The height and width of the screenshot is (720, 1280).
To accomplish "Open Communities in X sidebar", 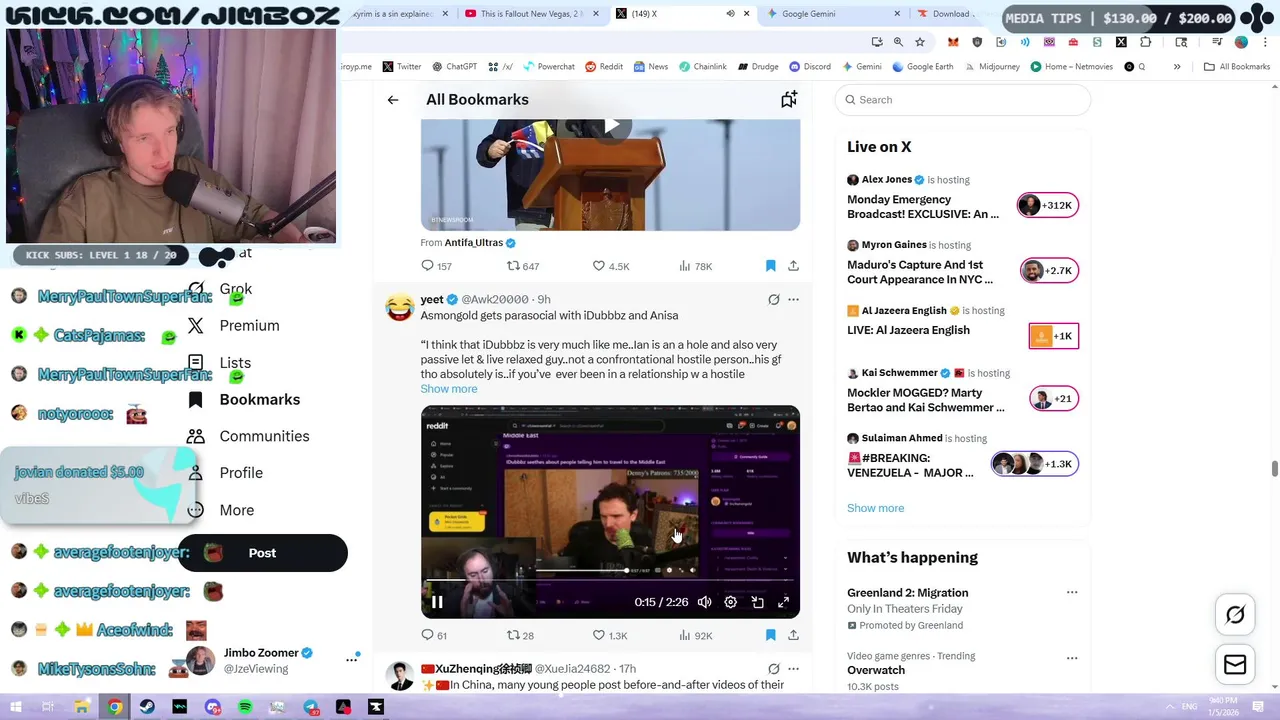I will tap(249, 436).
